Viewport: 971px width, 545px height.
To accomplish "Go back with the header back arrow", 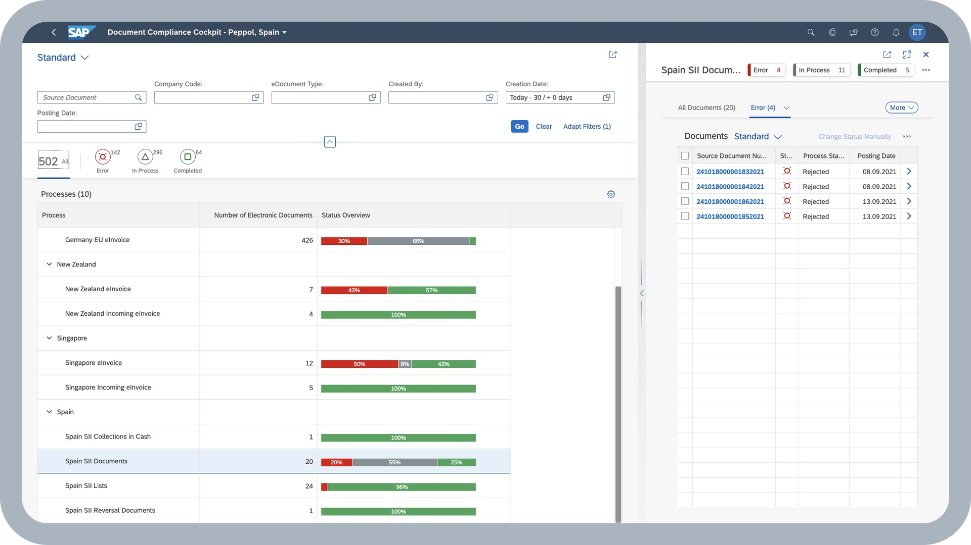I will tap(54, 32).
